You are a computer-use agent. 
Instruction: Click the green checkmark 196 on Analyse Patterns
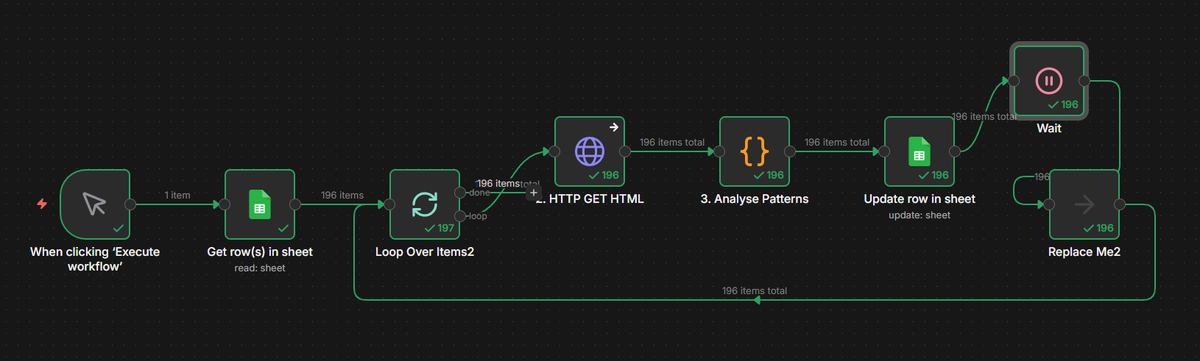[769, 176]
